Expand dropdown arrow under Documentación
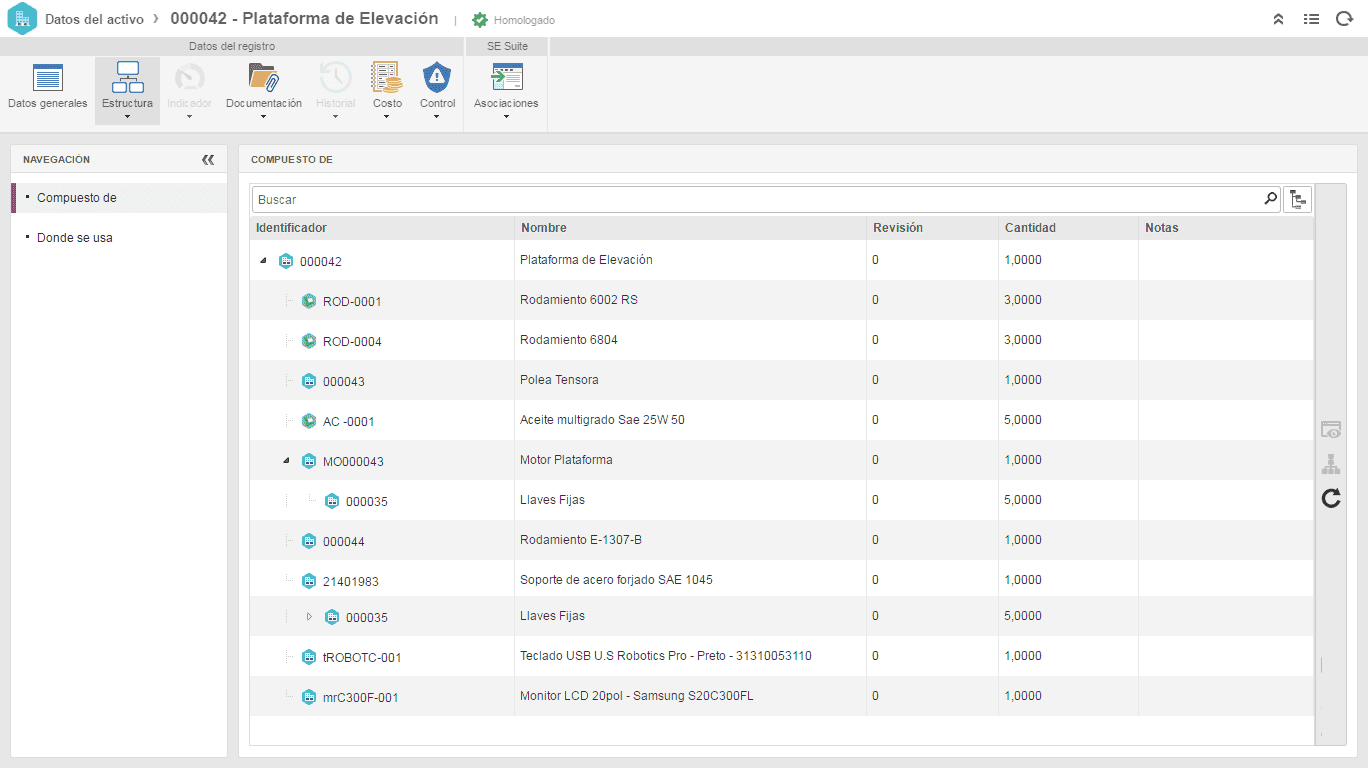Image resolution: width=1368 pixels, height=768 pixels. 263,117
